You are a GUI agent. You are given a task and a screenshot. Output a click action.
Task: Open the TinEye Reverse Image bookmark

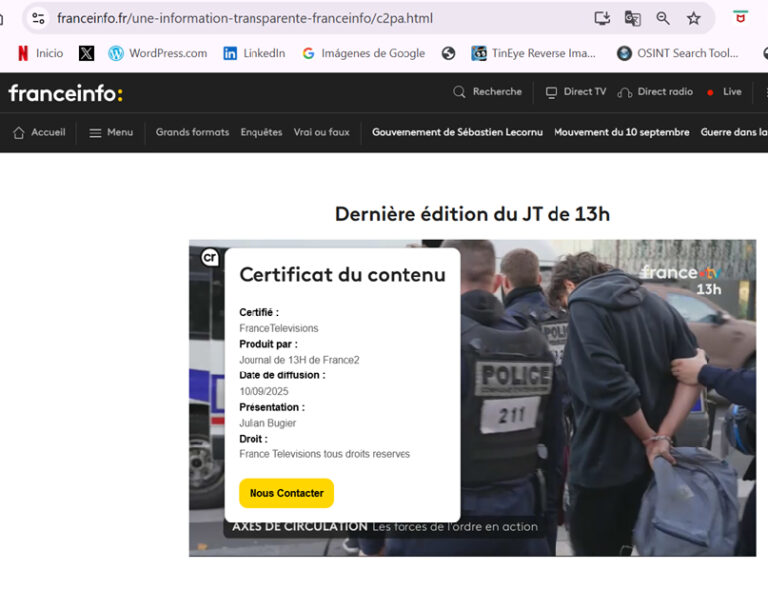[533, 53]
